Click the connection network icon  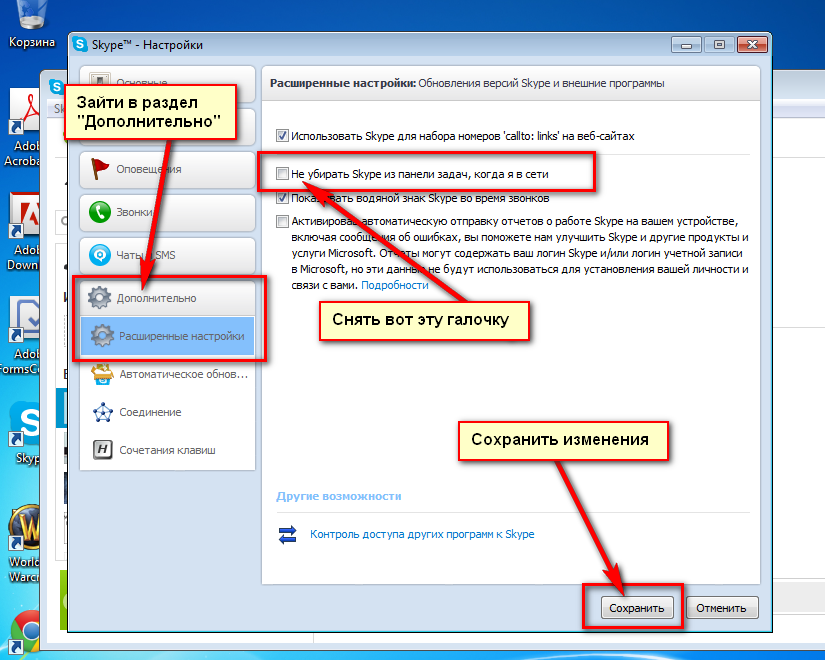click(103, 412)
